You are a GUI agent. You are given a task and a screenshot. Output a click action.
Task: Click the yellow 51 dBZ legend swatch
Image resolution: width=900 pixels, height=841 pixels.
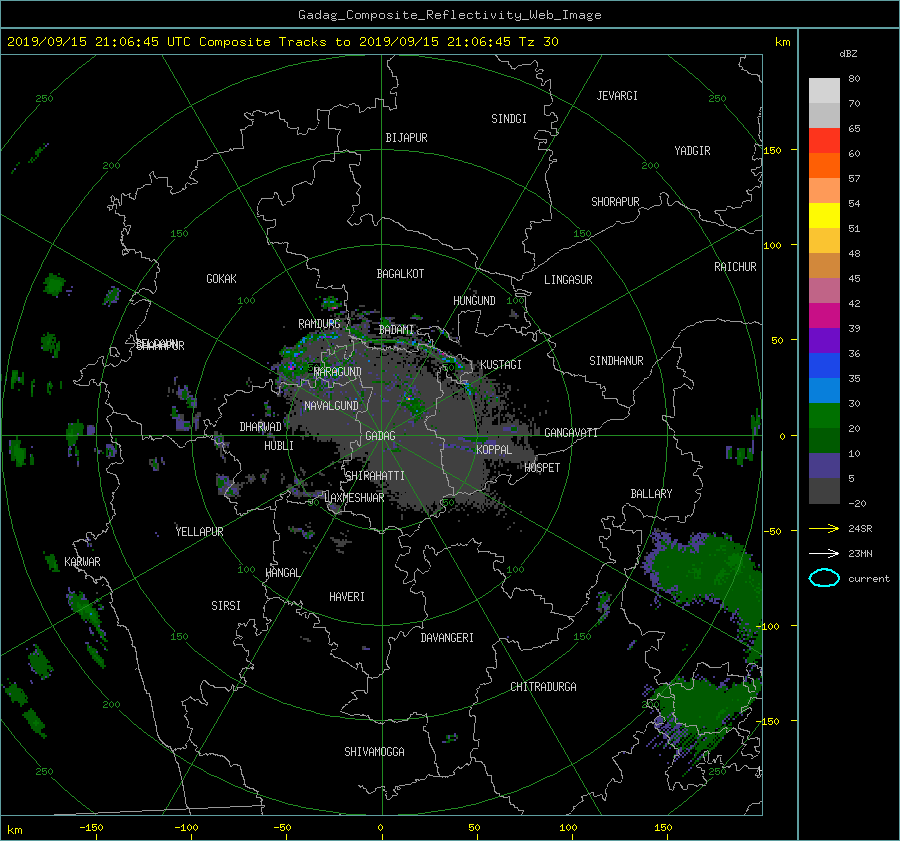(824, 216)
